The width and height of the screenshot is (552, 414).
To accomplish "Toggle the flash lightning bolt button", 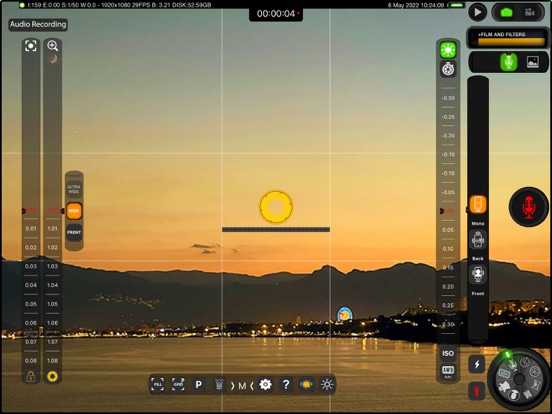I will pos(477,364).
